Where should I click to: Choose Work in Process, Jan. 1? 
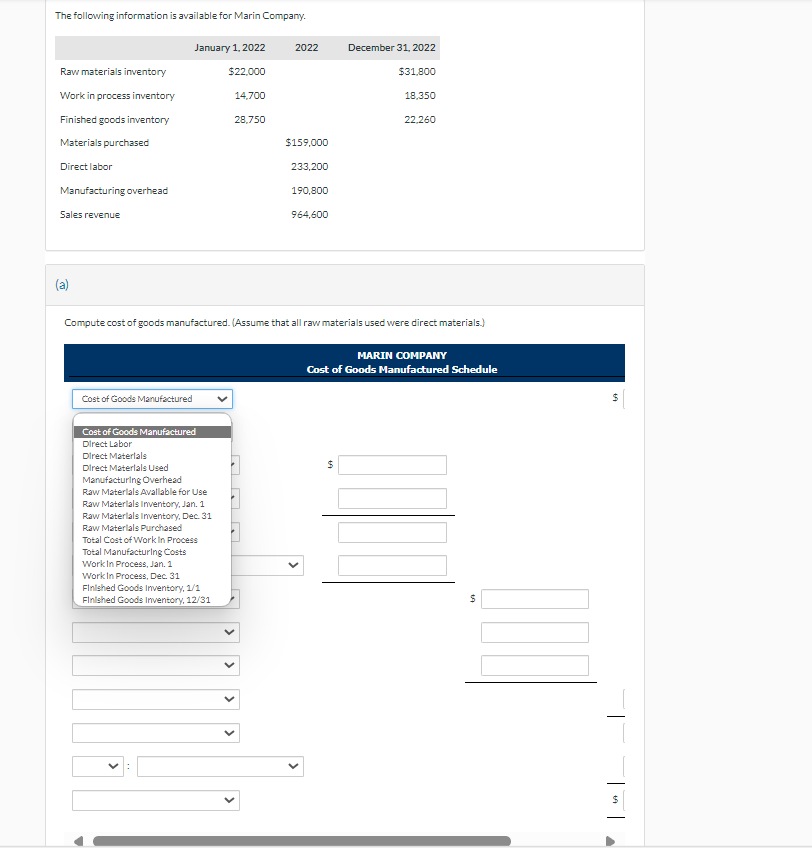[153, 564]
